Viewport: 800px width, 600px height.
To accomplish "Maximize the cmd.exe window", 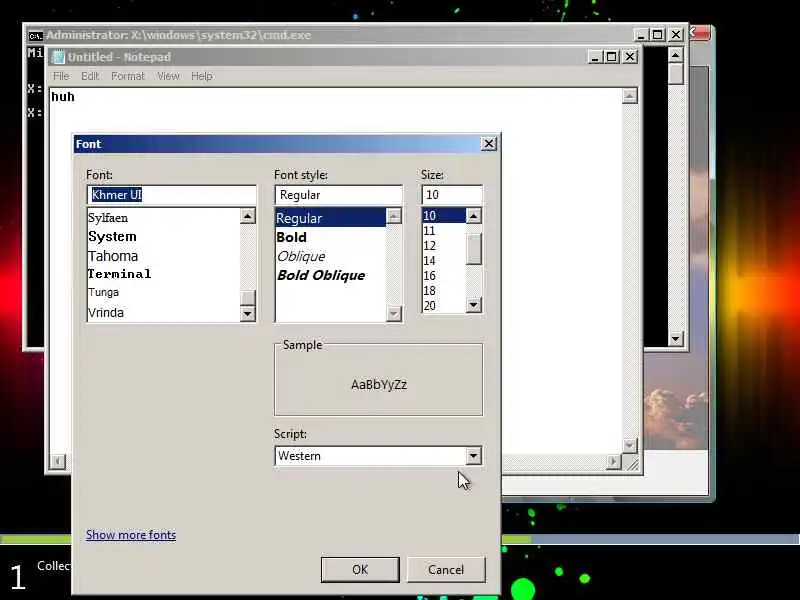I will [x=658, y=35].
